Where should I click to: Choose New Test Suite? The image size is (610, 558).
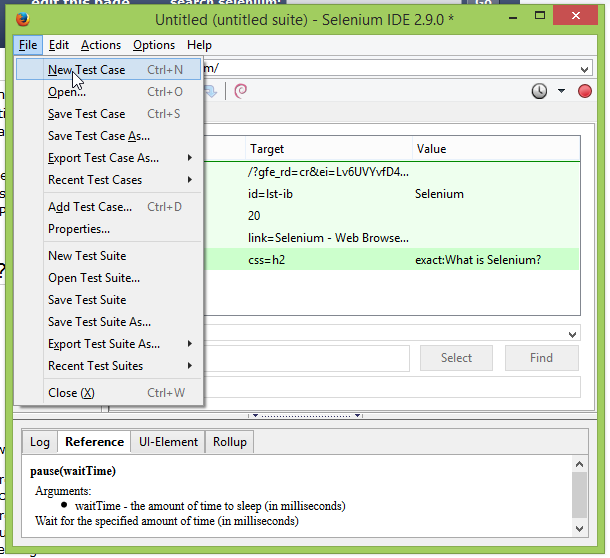(x=108, y=256)
